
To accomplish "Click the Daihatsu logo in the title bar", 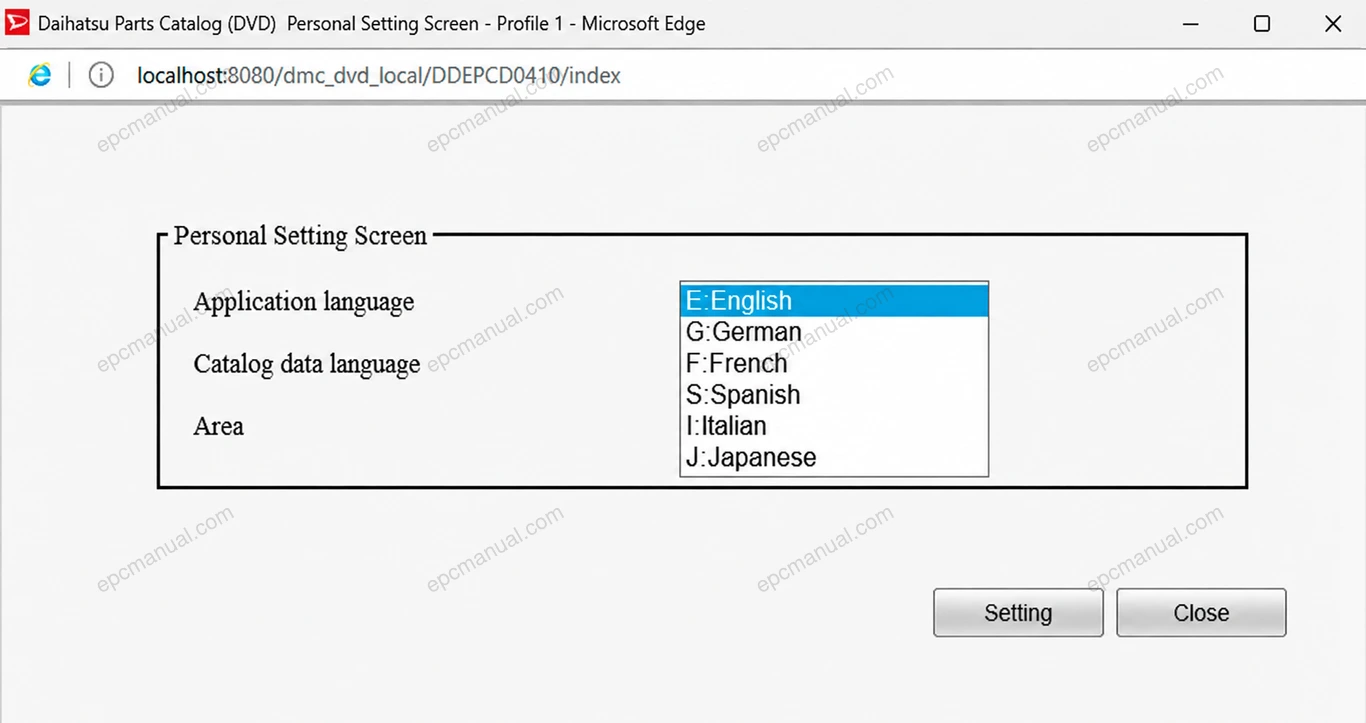I will 18,23.
